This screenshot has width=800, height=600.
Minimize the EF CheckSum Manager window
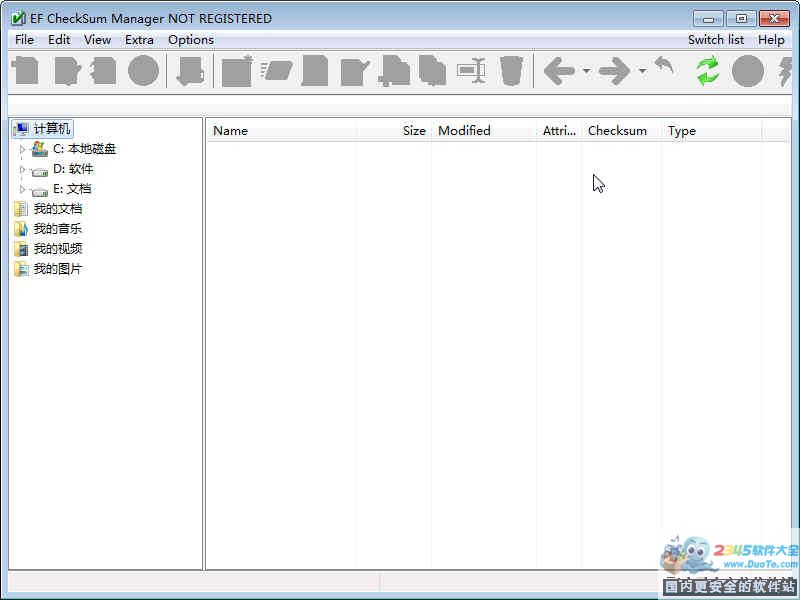click(x=708, y=19)
